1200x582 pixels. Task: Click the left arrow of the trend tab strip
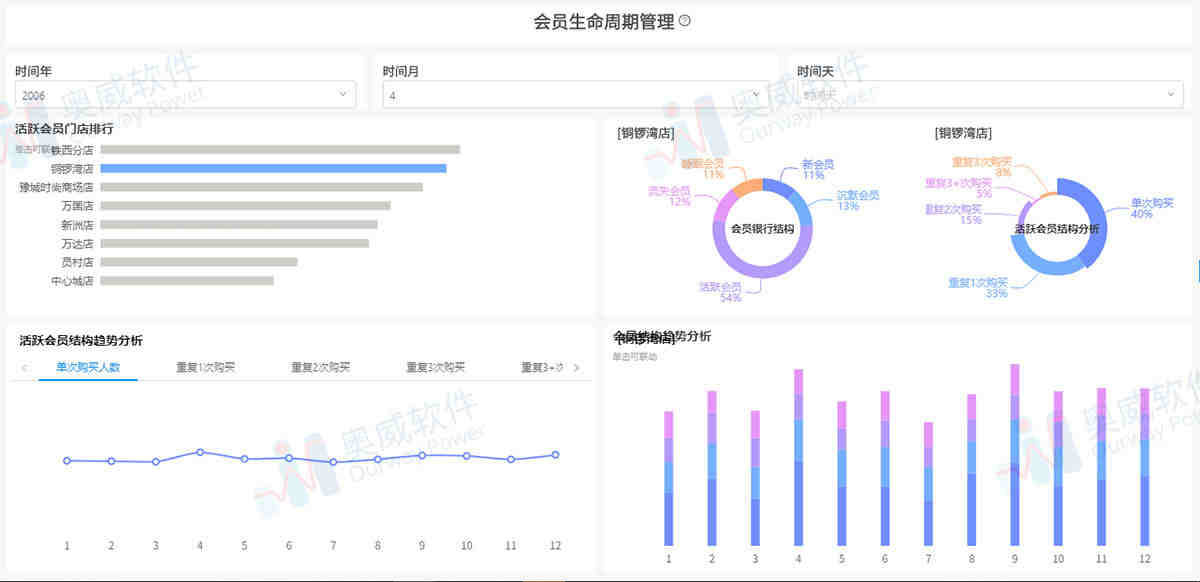point(25,368)
